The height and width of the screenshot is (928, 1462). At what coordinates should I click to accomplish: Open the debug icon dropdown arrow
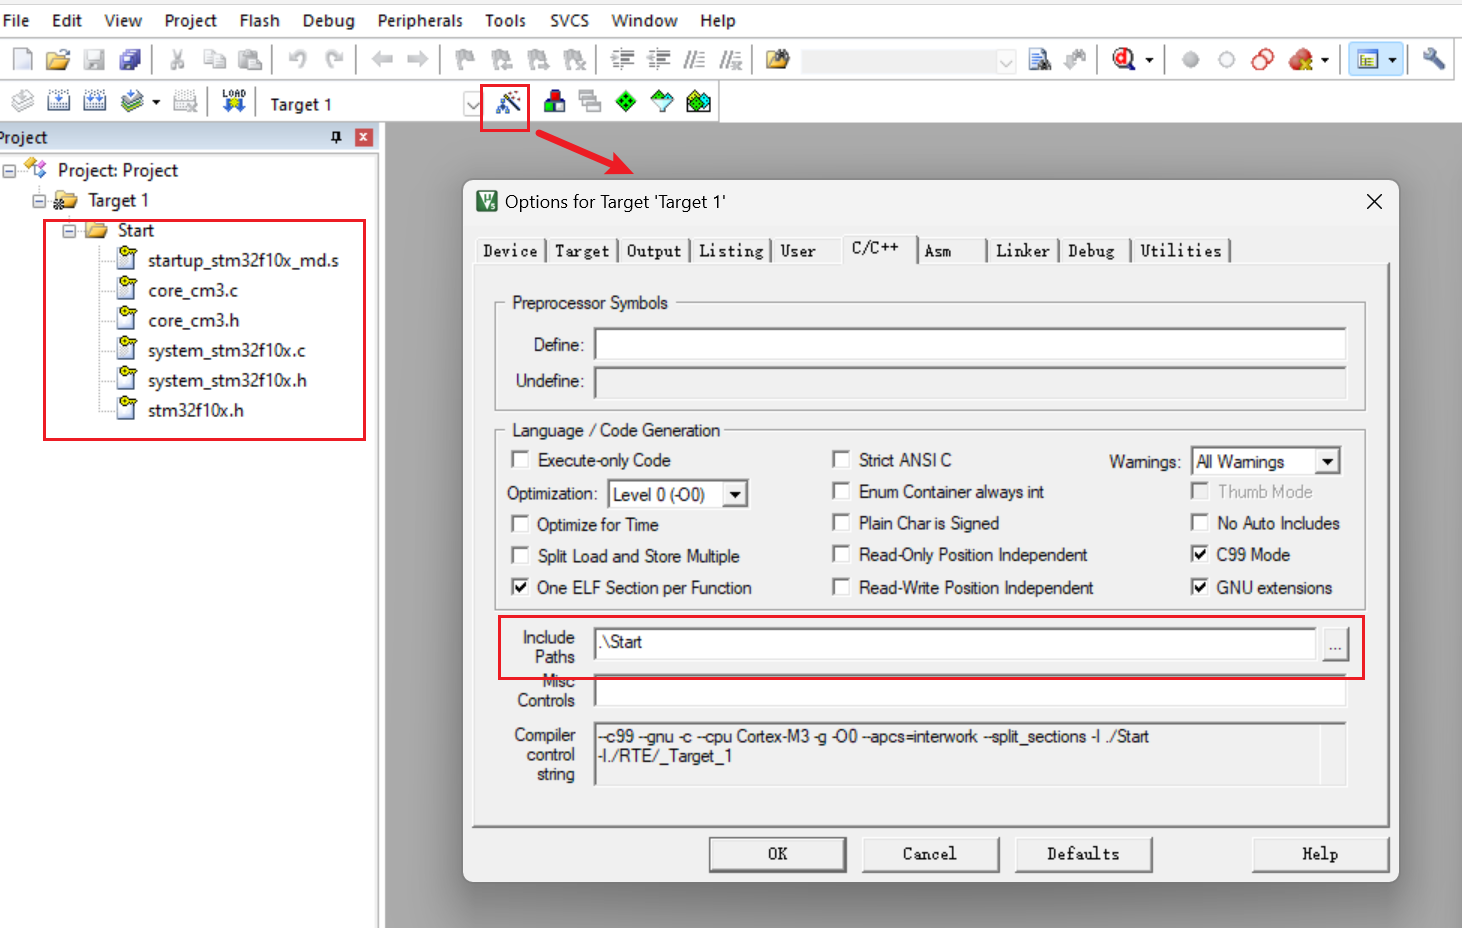(1149, 60)
